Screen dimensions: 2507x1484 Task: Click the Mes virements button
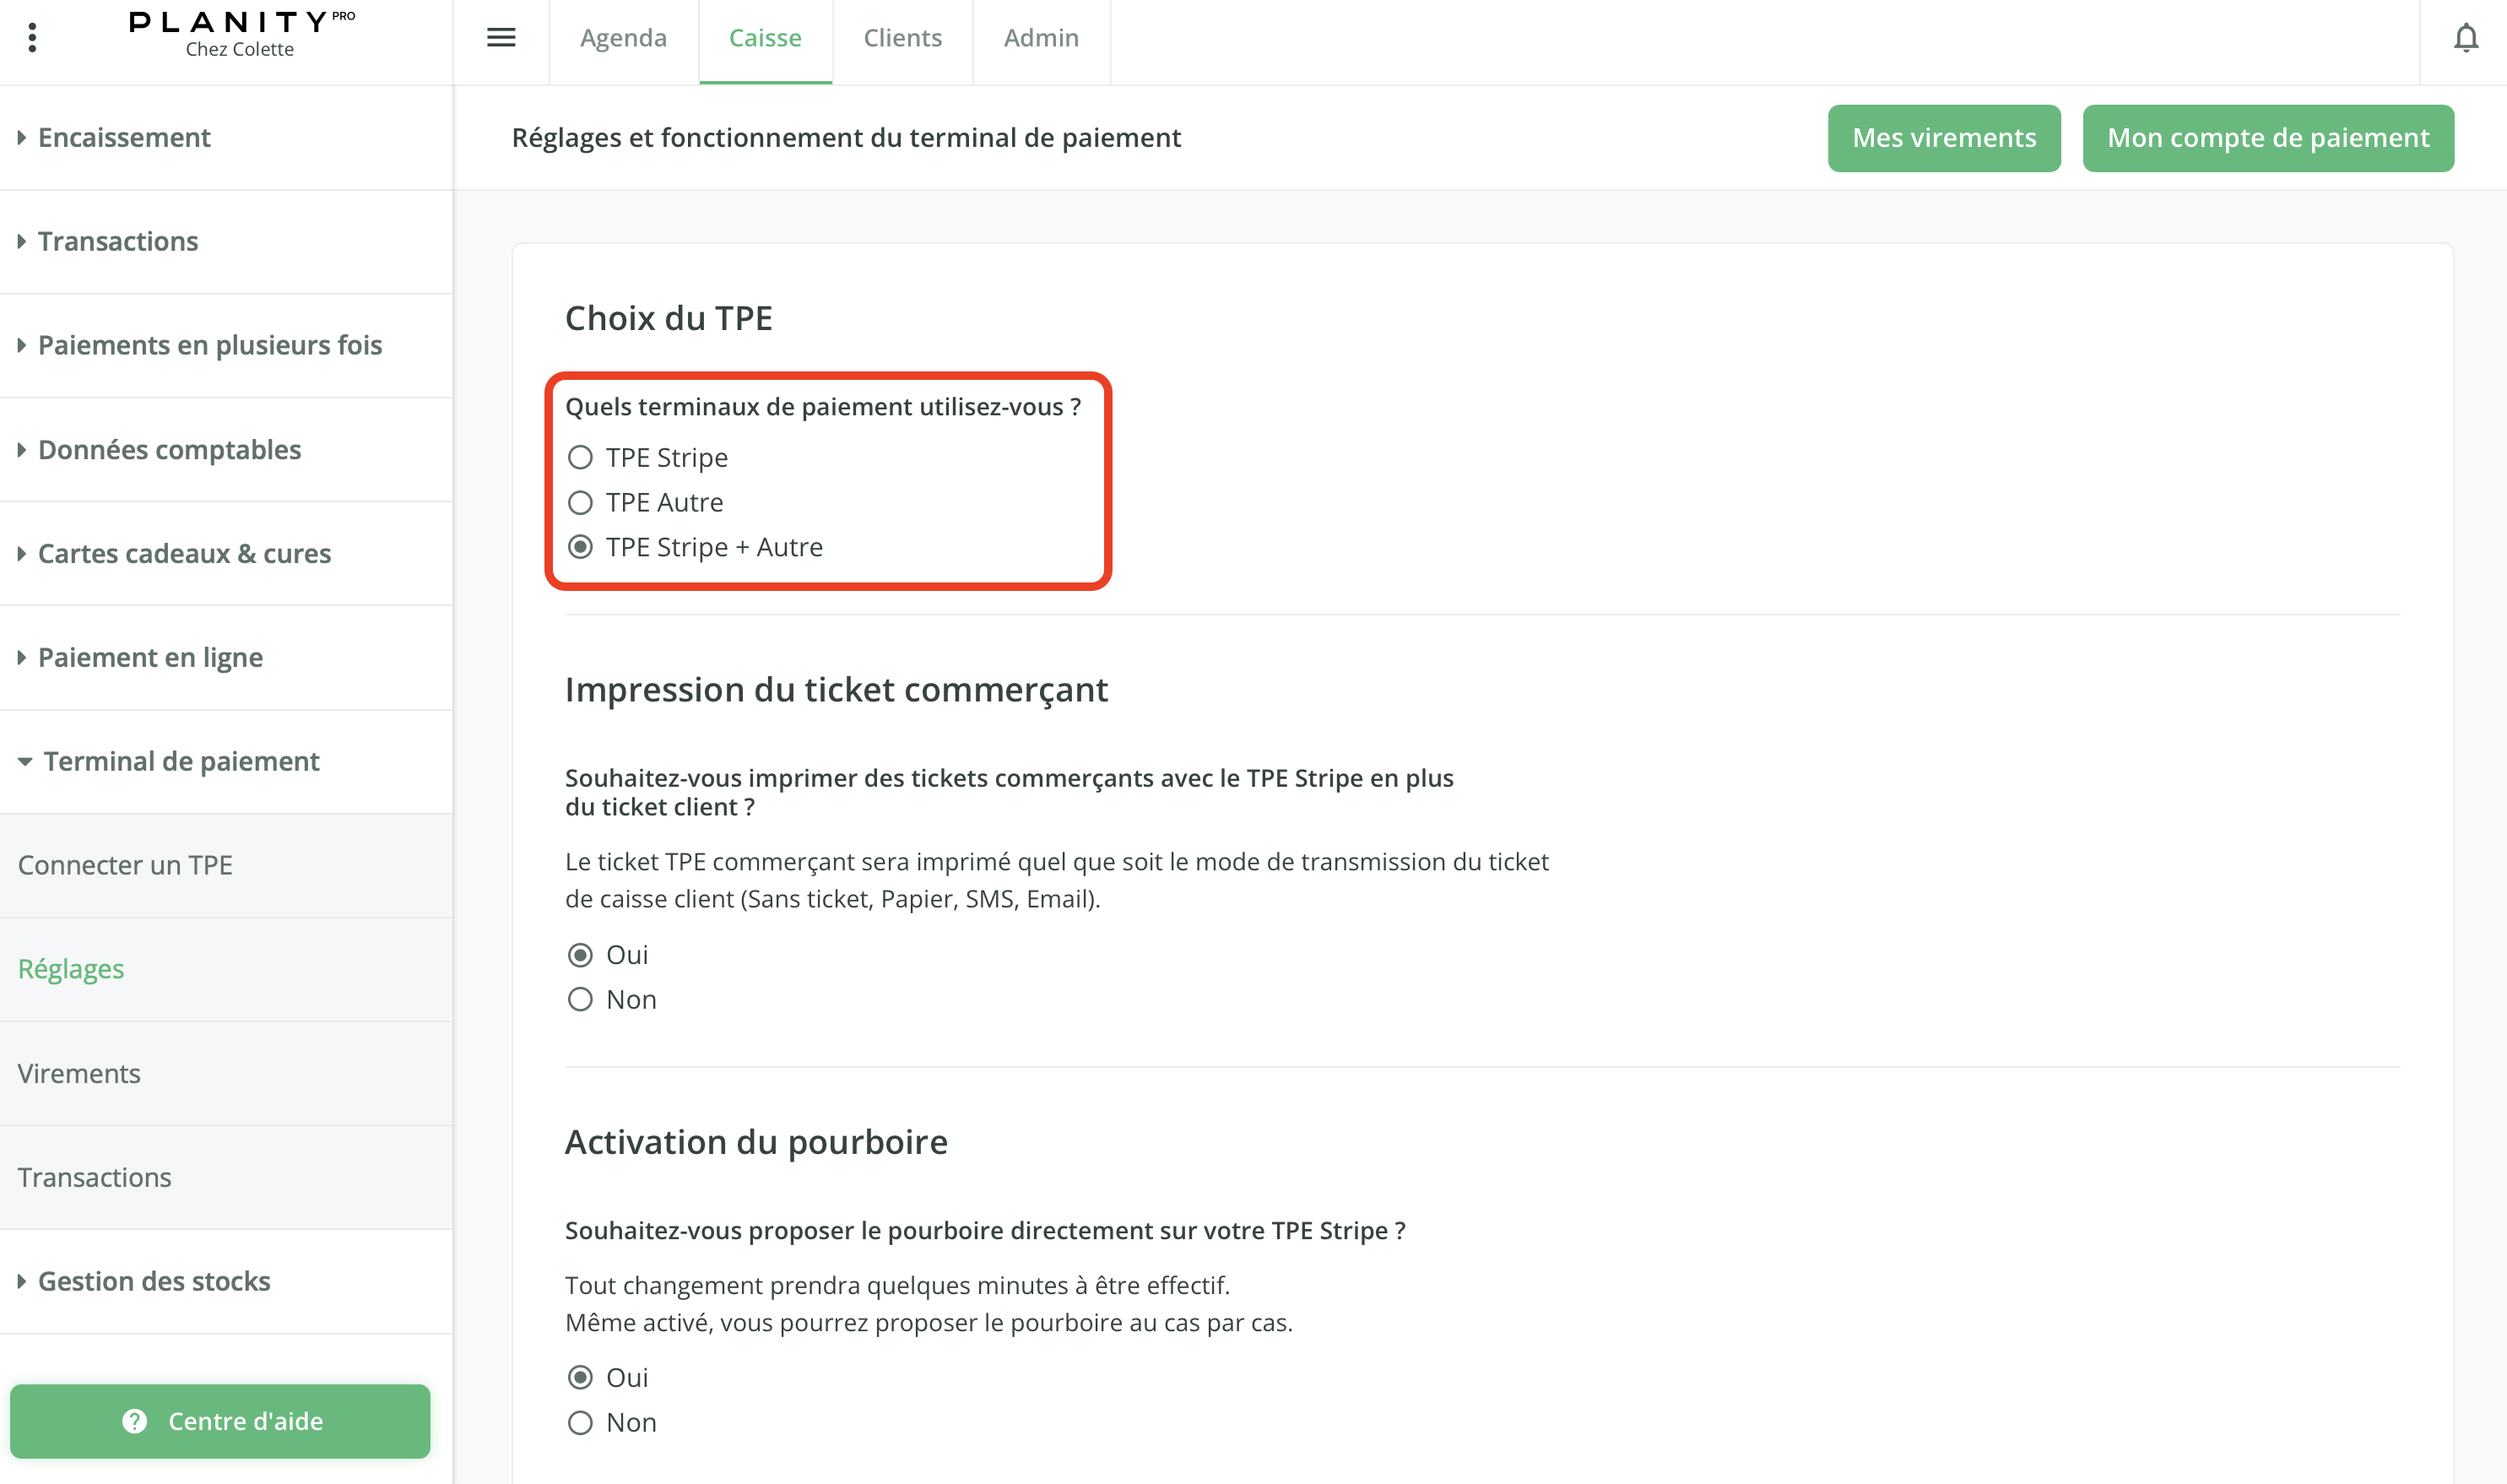coord(1943,138)
